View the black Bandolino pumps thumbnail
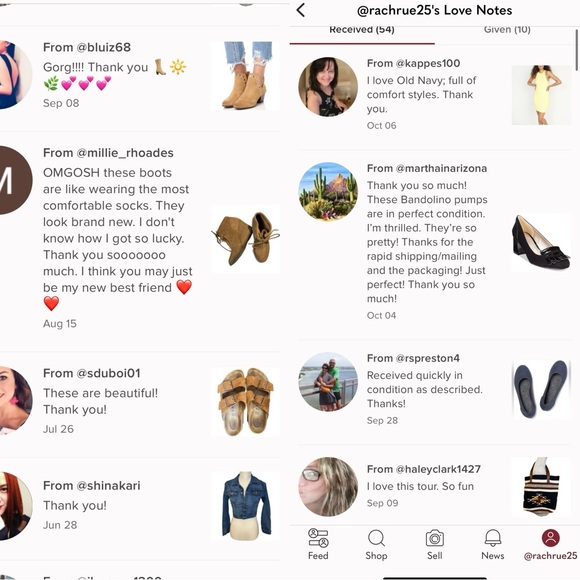 (541, 242)
